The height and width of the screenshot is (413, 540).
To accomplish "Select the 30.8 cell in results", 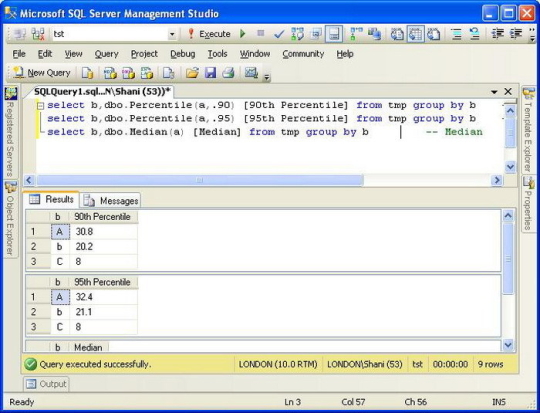I will 104,232.
